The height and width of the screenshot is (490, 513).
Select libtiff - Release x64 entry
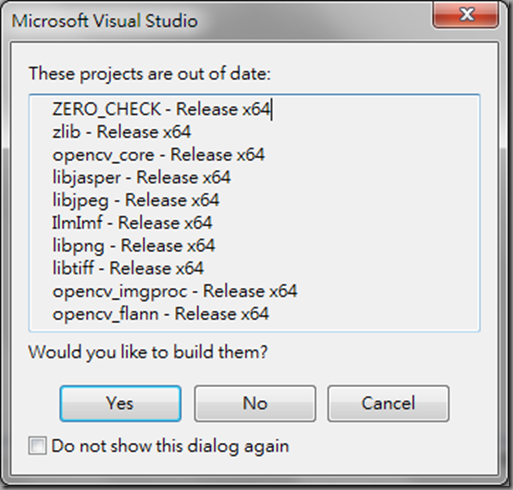[128, 268]
